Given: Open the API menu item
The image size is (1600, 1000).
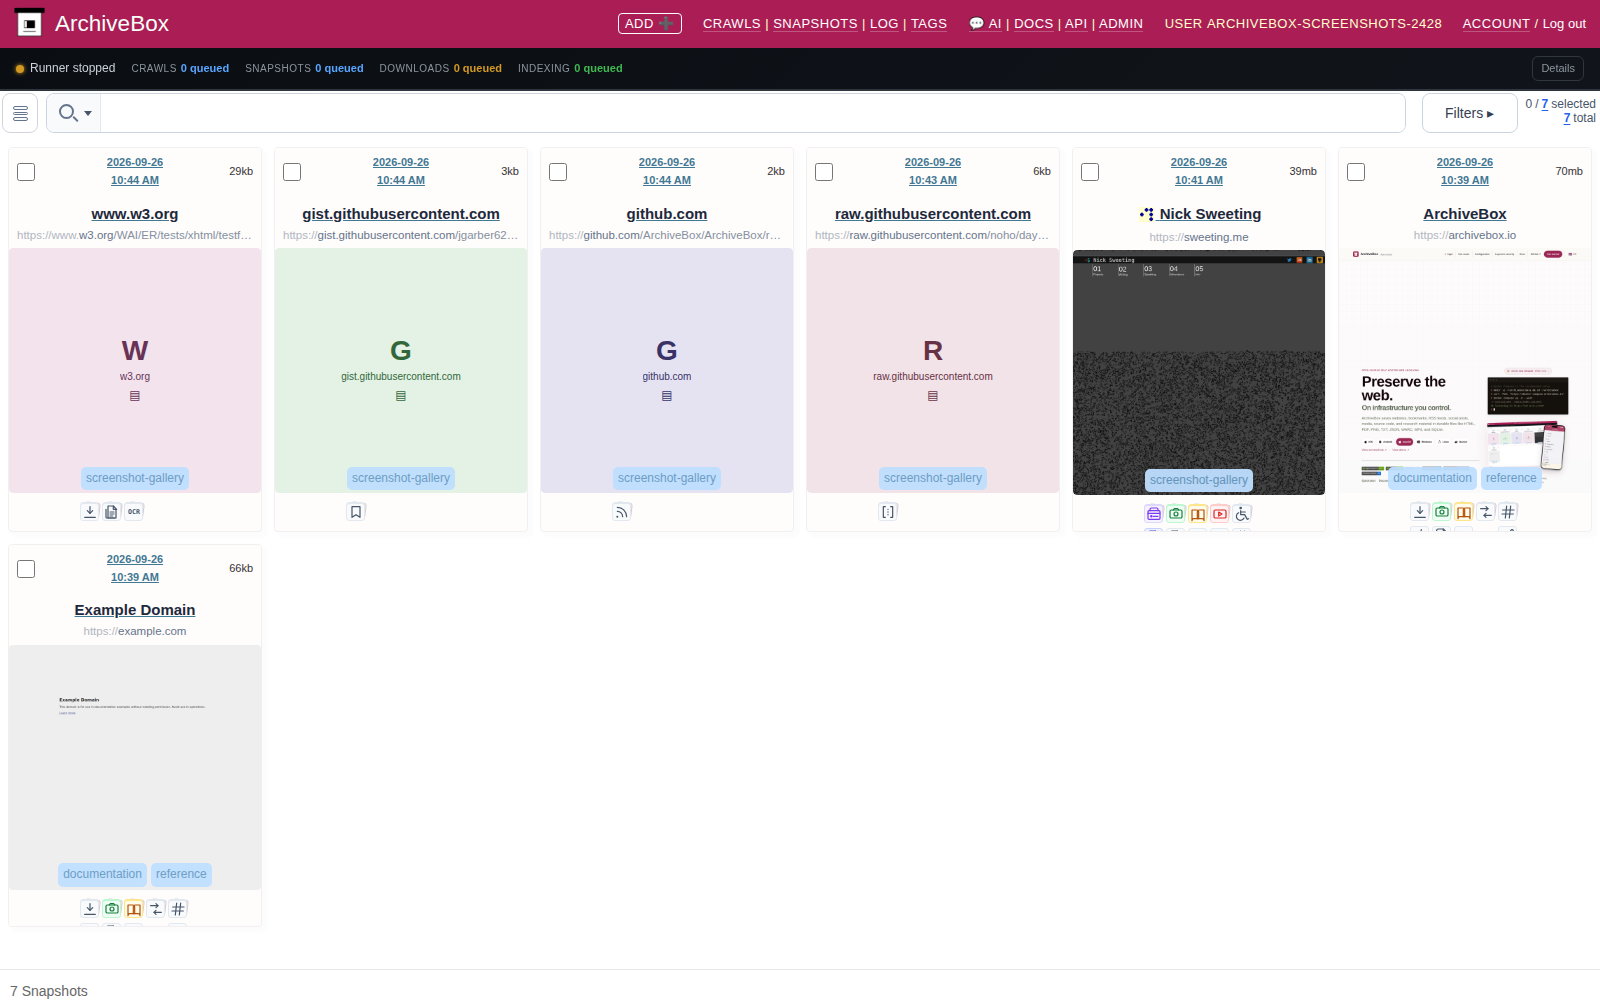Looking at the screenshot, I should pyautogui.click(x=1076, y=23).
